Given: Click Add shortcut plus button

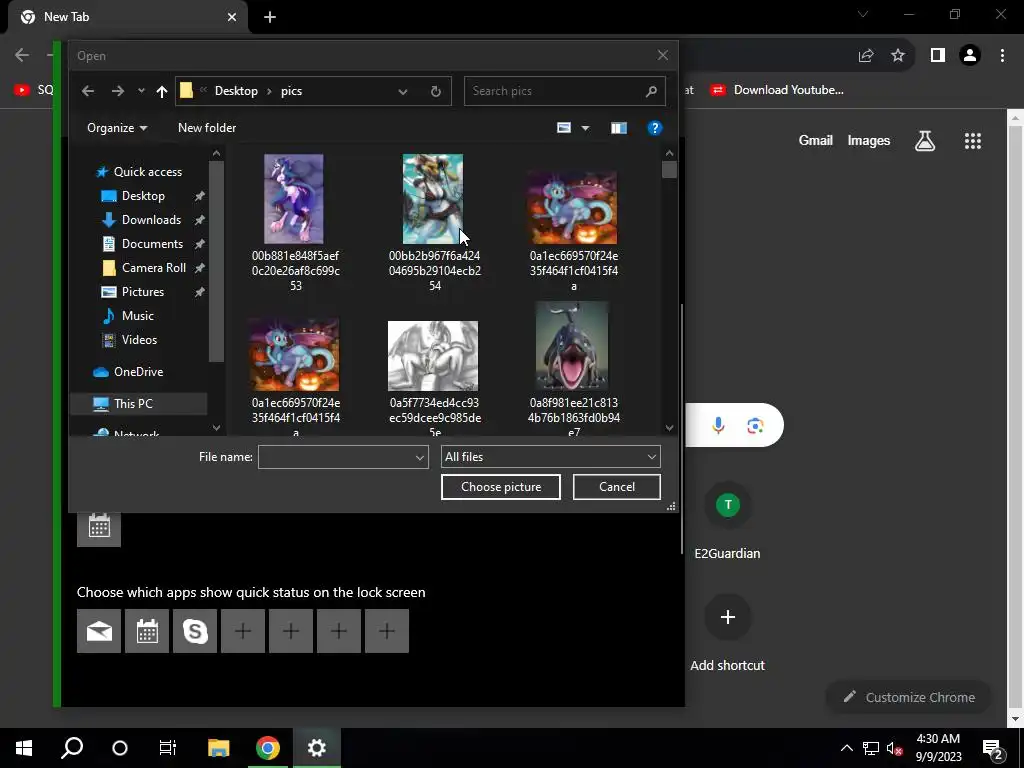Looking at the screenshot, I should [728, 617].
